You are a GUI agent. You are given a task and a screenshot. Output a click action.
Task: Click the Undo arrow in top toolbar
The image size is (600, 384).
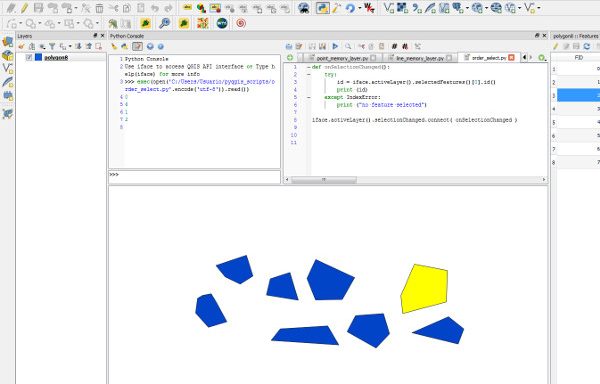click(155, 8)
